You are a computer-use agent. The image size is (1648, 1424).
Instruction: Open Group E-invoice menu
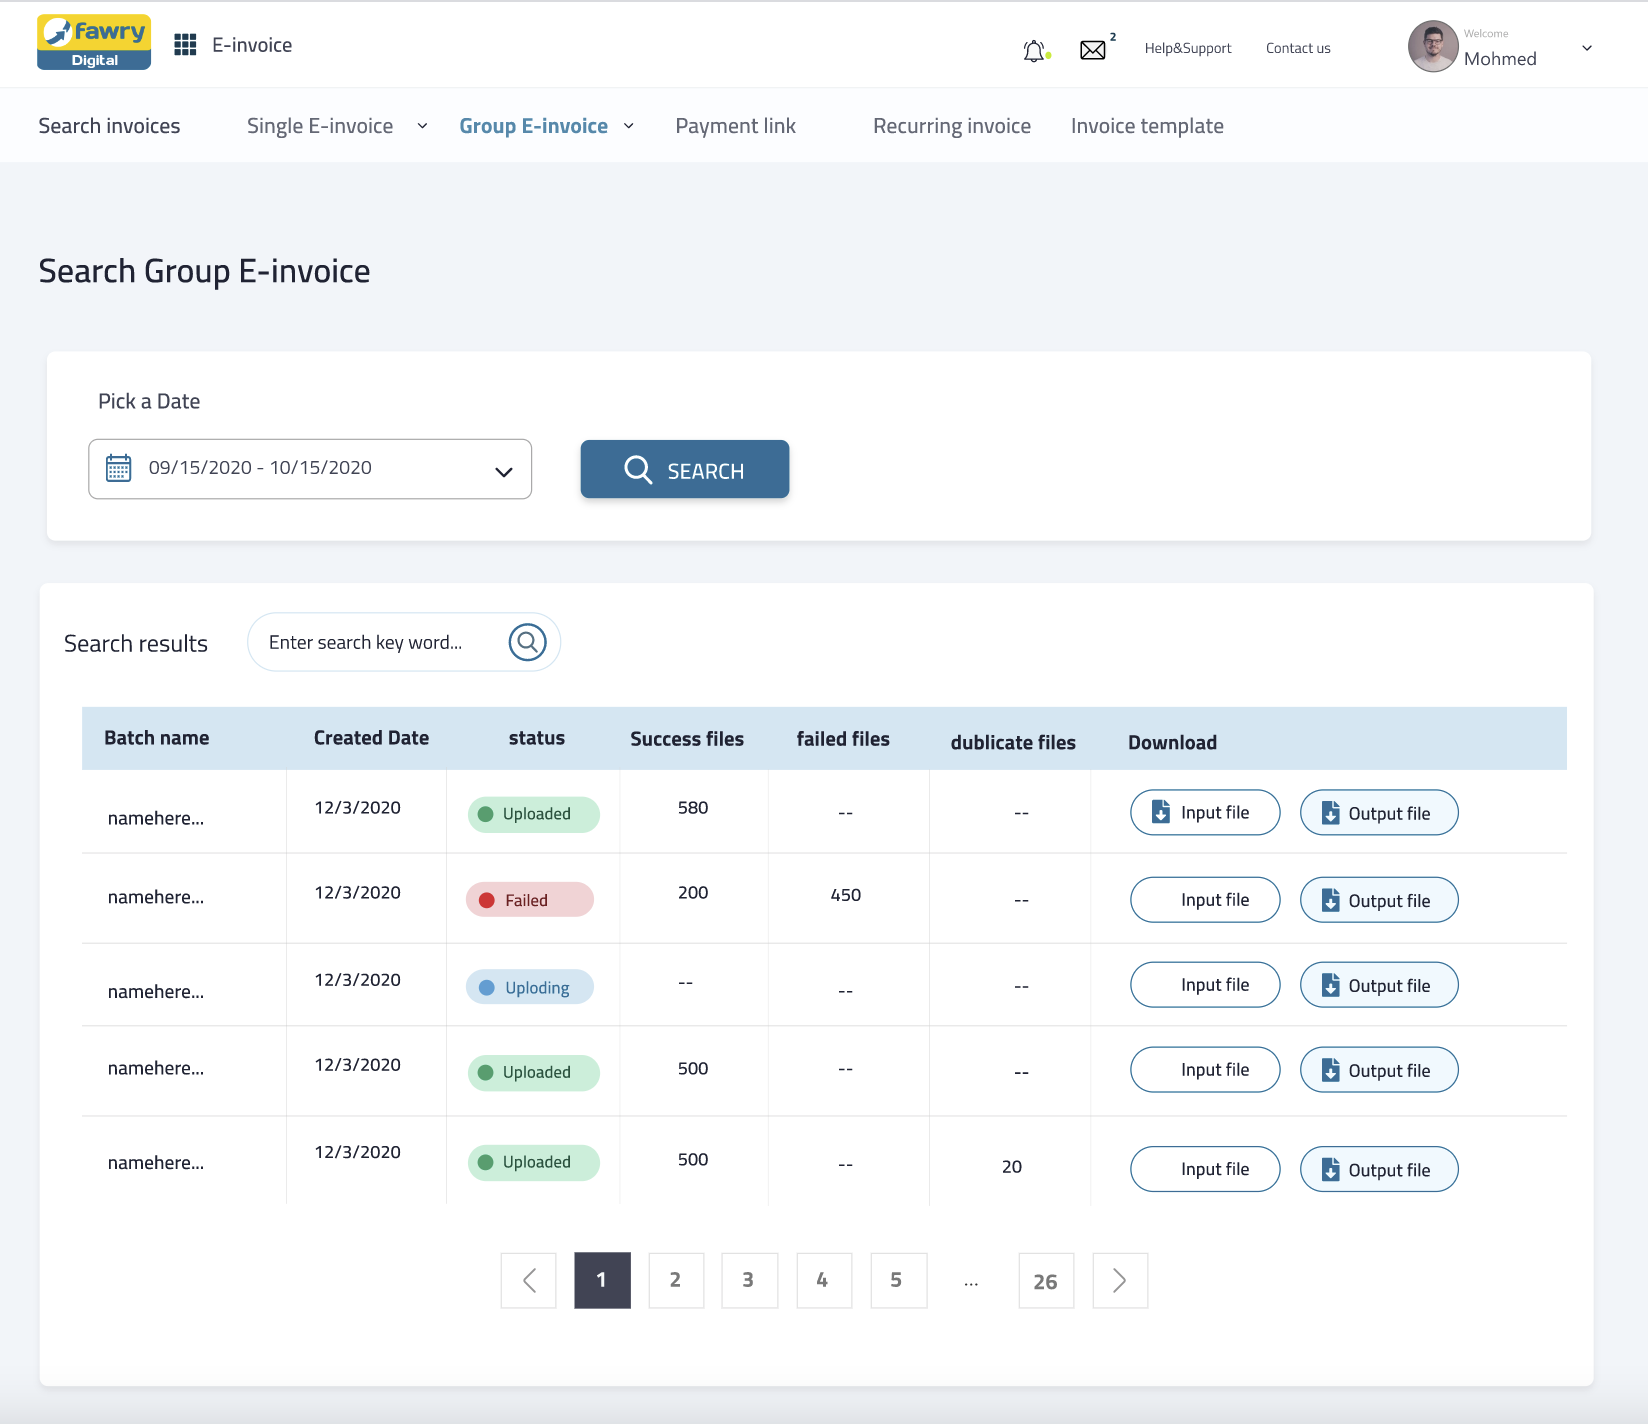tap(533, 126)
